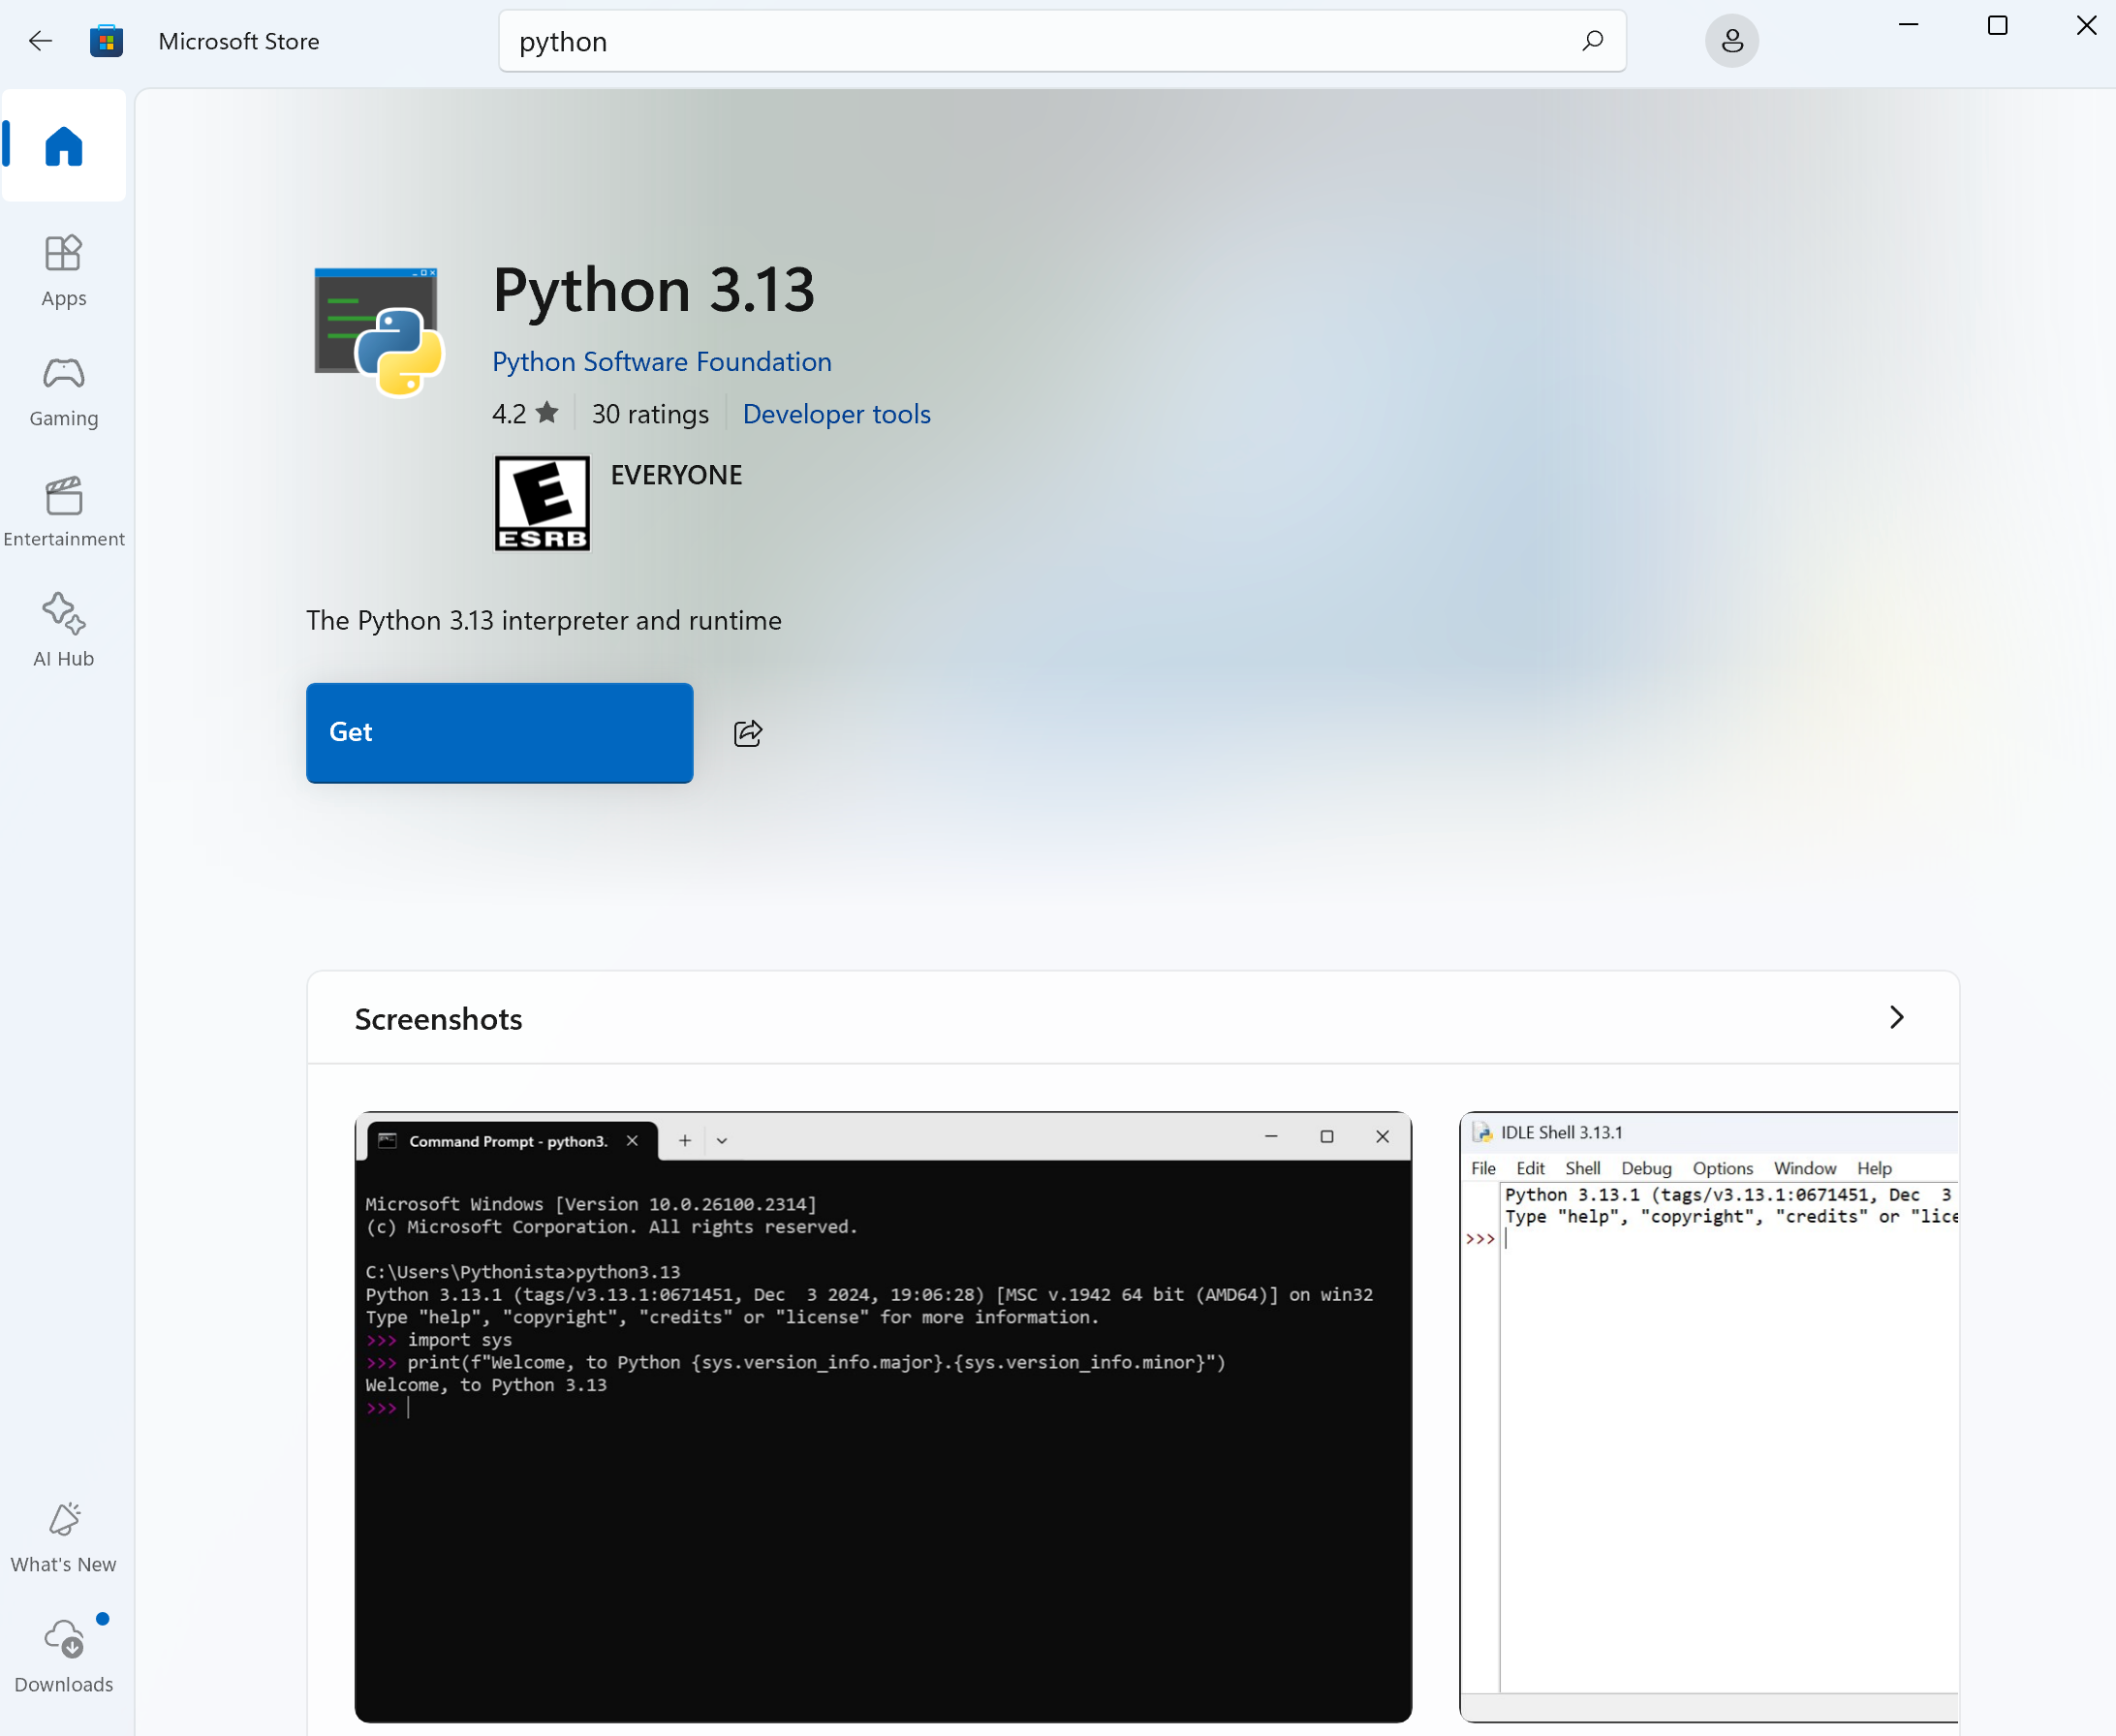Open the AI Hub section
Viewport: 2116px width, 1736px height.
click(64, 630)
